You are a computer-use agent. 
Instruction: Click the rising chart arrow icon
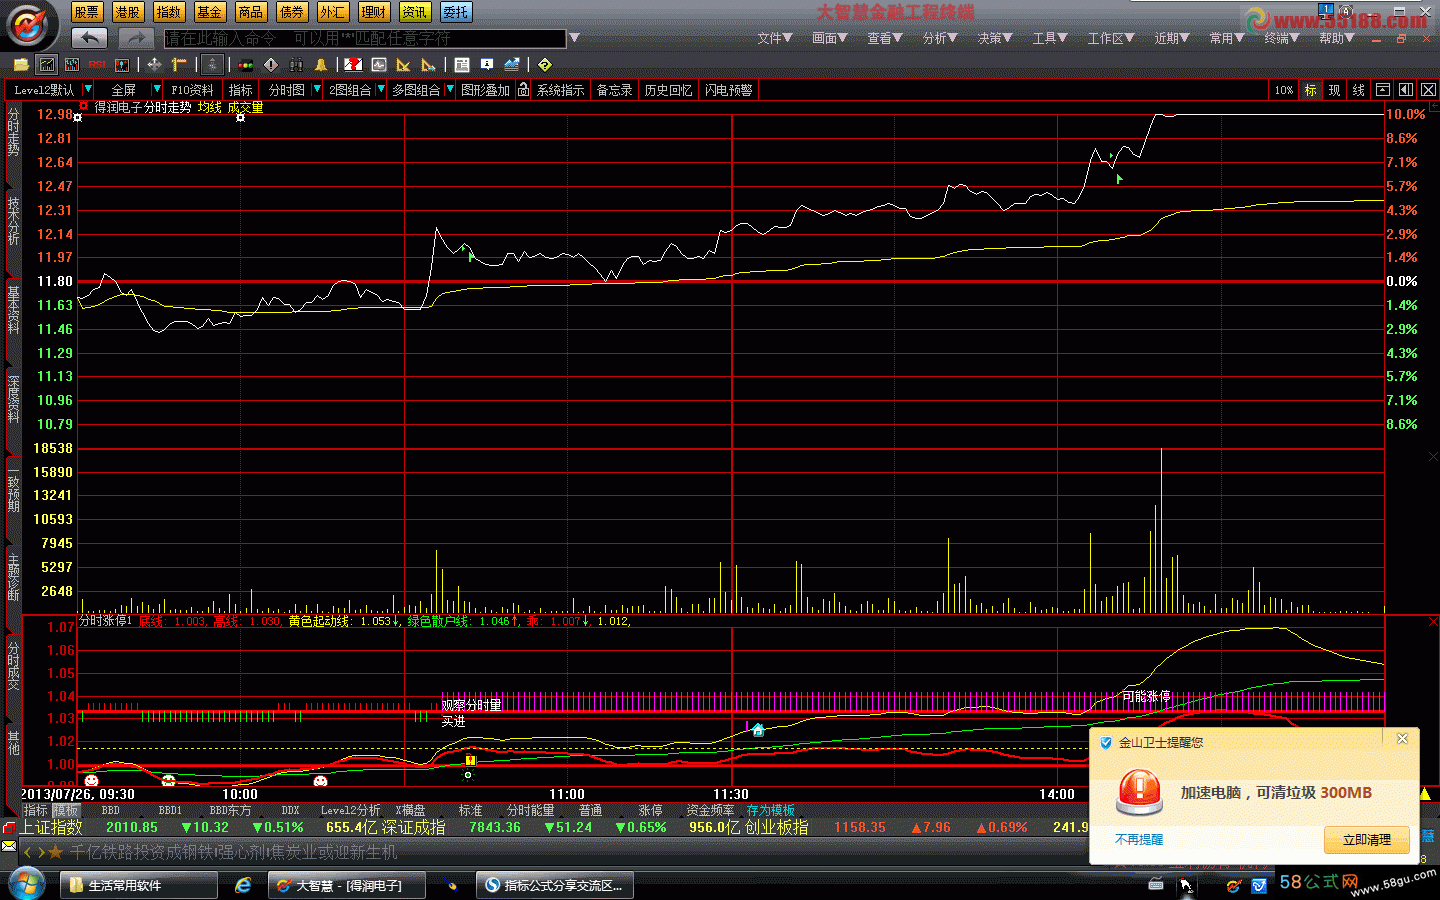pyautogui.click(x=512, y=65)
